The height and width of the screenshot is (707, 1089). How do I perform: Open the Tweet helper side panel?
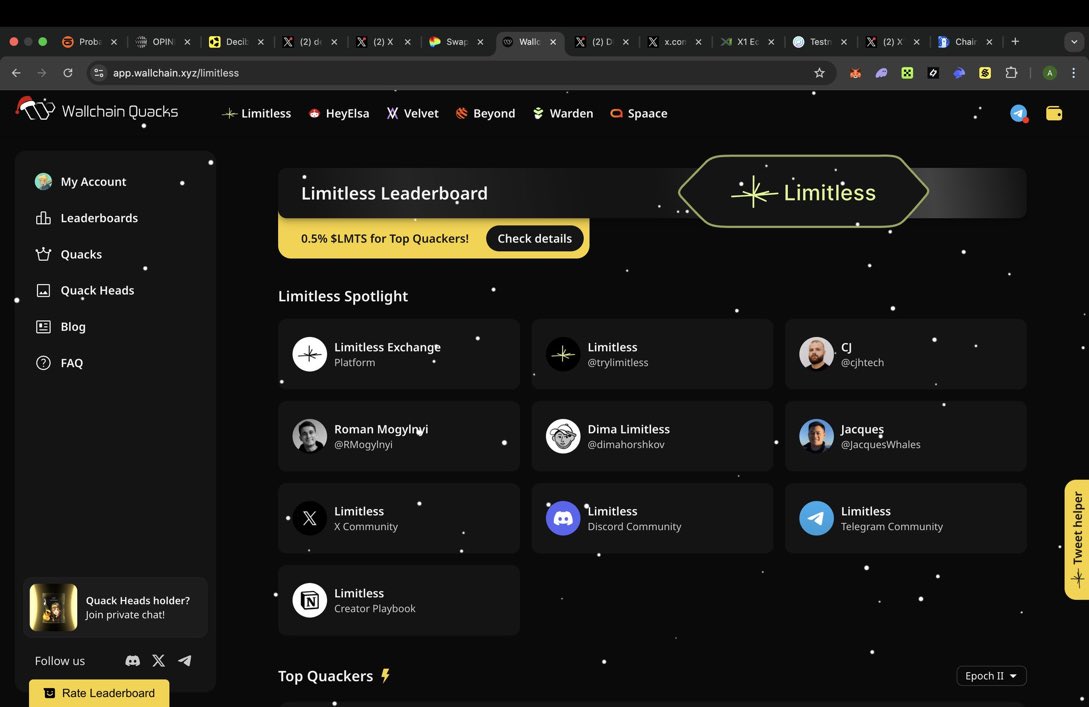pos(1076,539)
